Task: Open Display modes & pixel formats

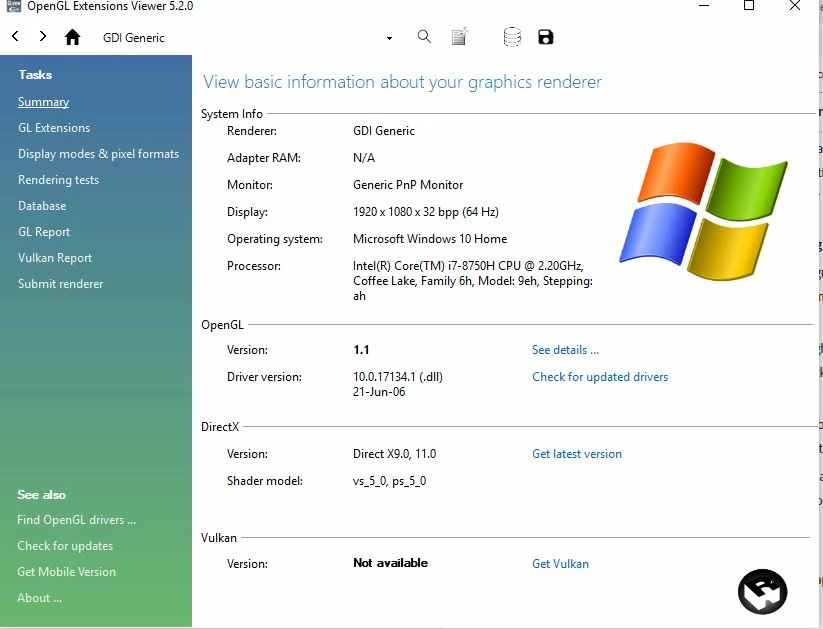Action: [99, 154]
